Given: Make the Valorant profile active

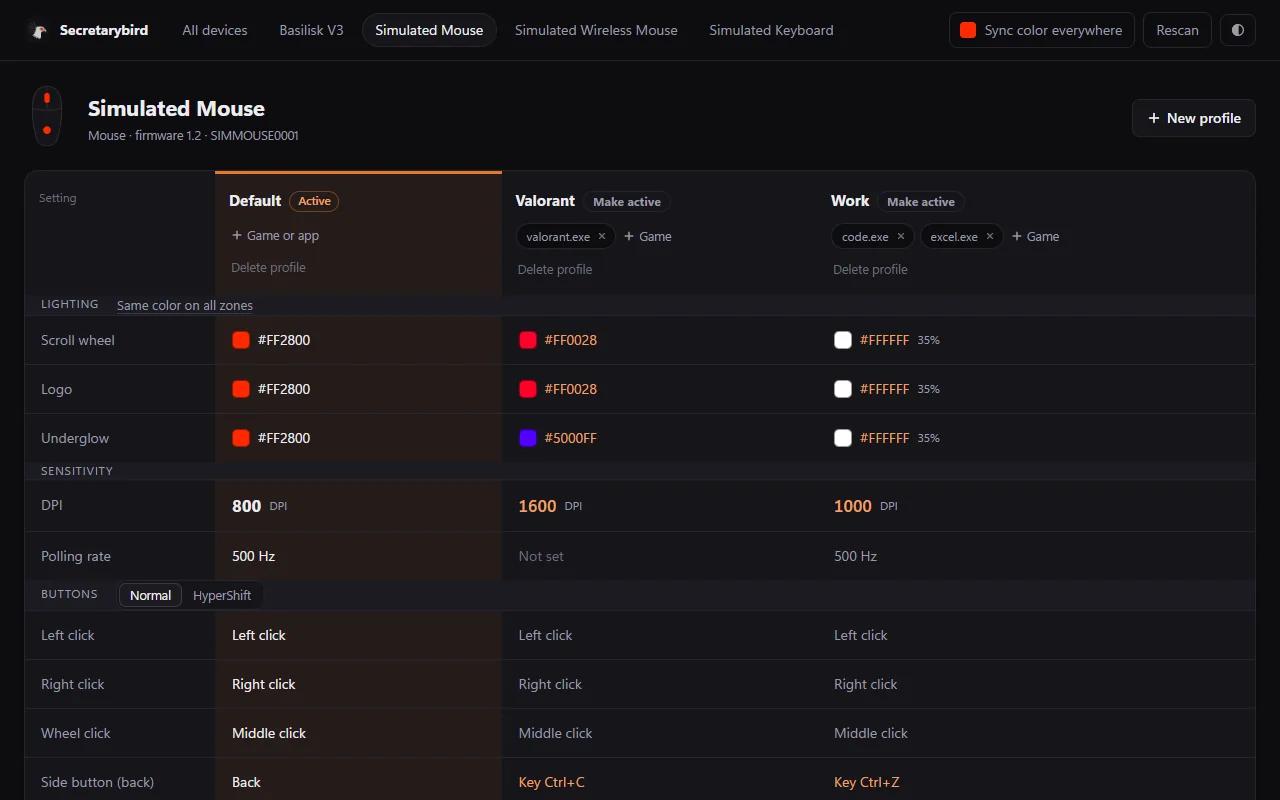Looking at the screenshot, I should tap(627, 202).
